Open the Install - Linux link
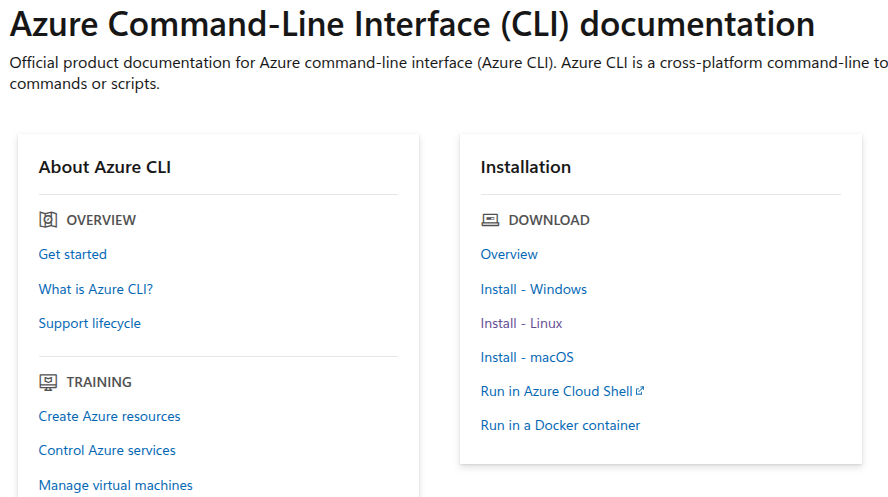Image resolution: width=888 pixels, height=497 pixels. [522, 323]
